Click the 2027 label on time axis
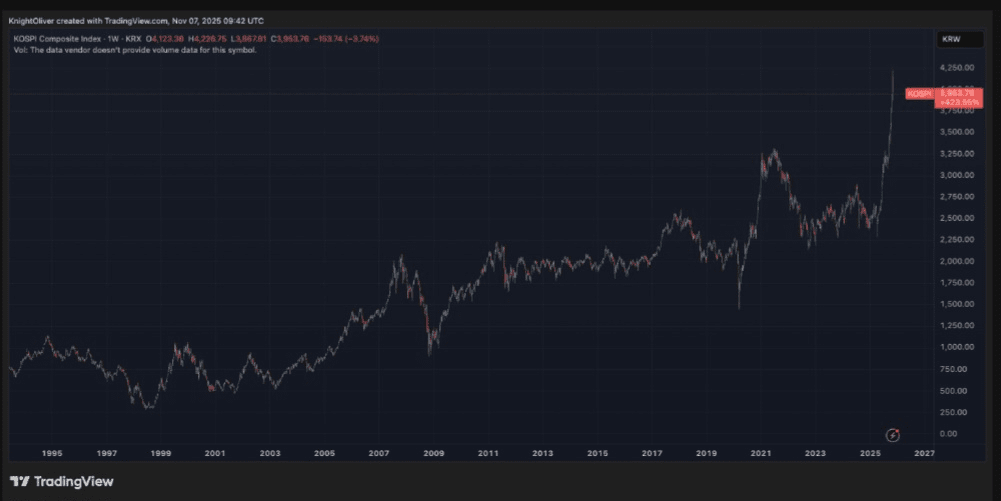Screen dimensions: 1001x501 point(924,453)
